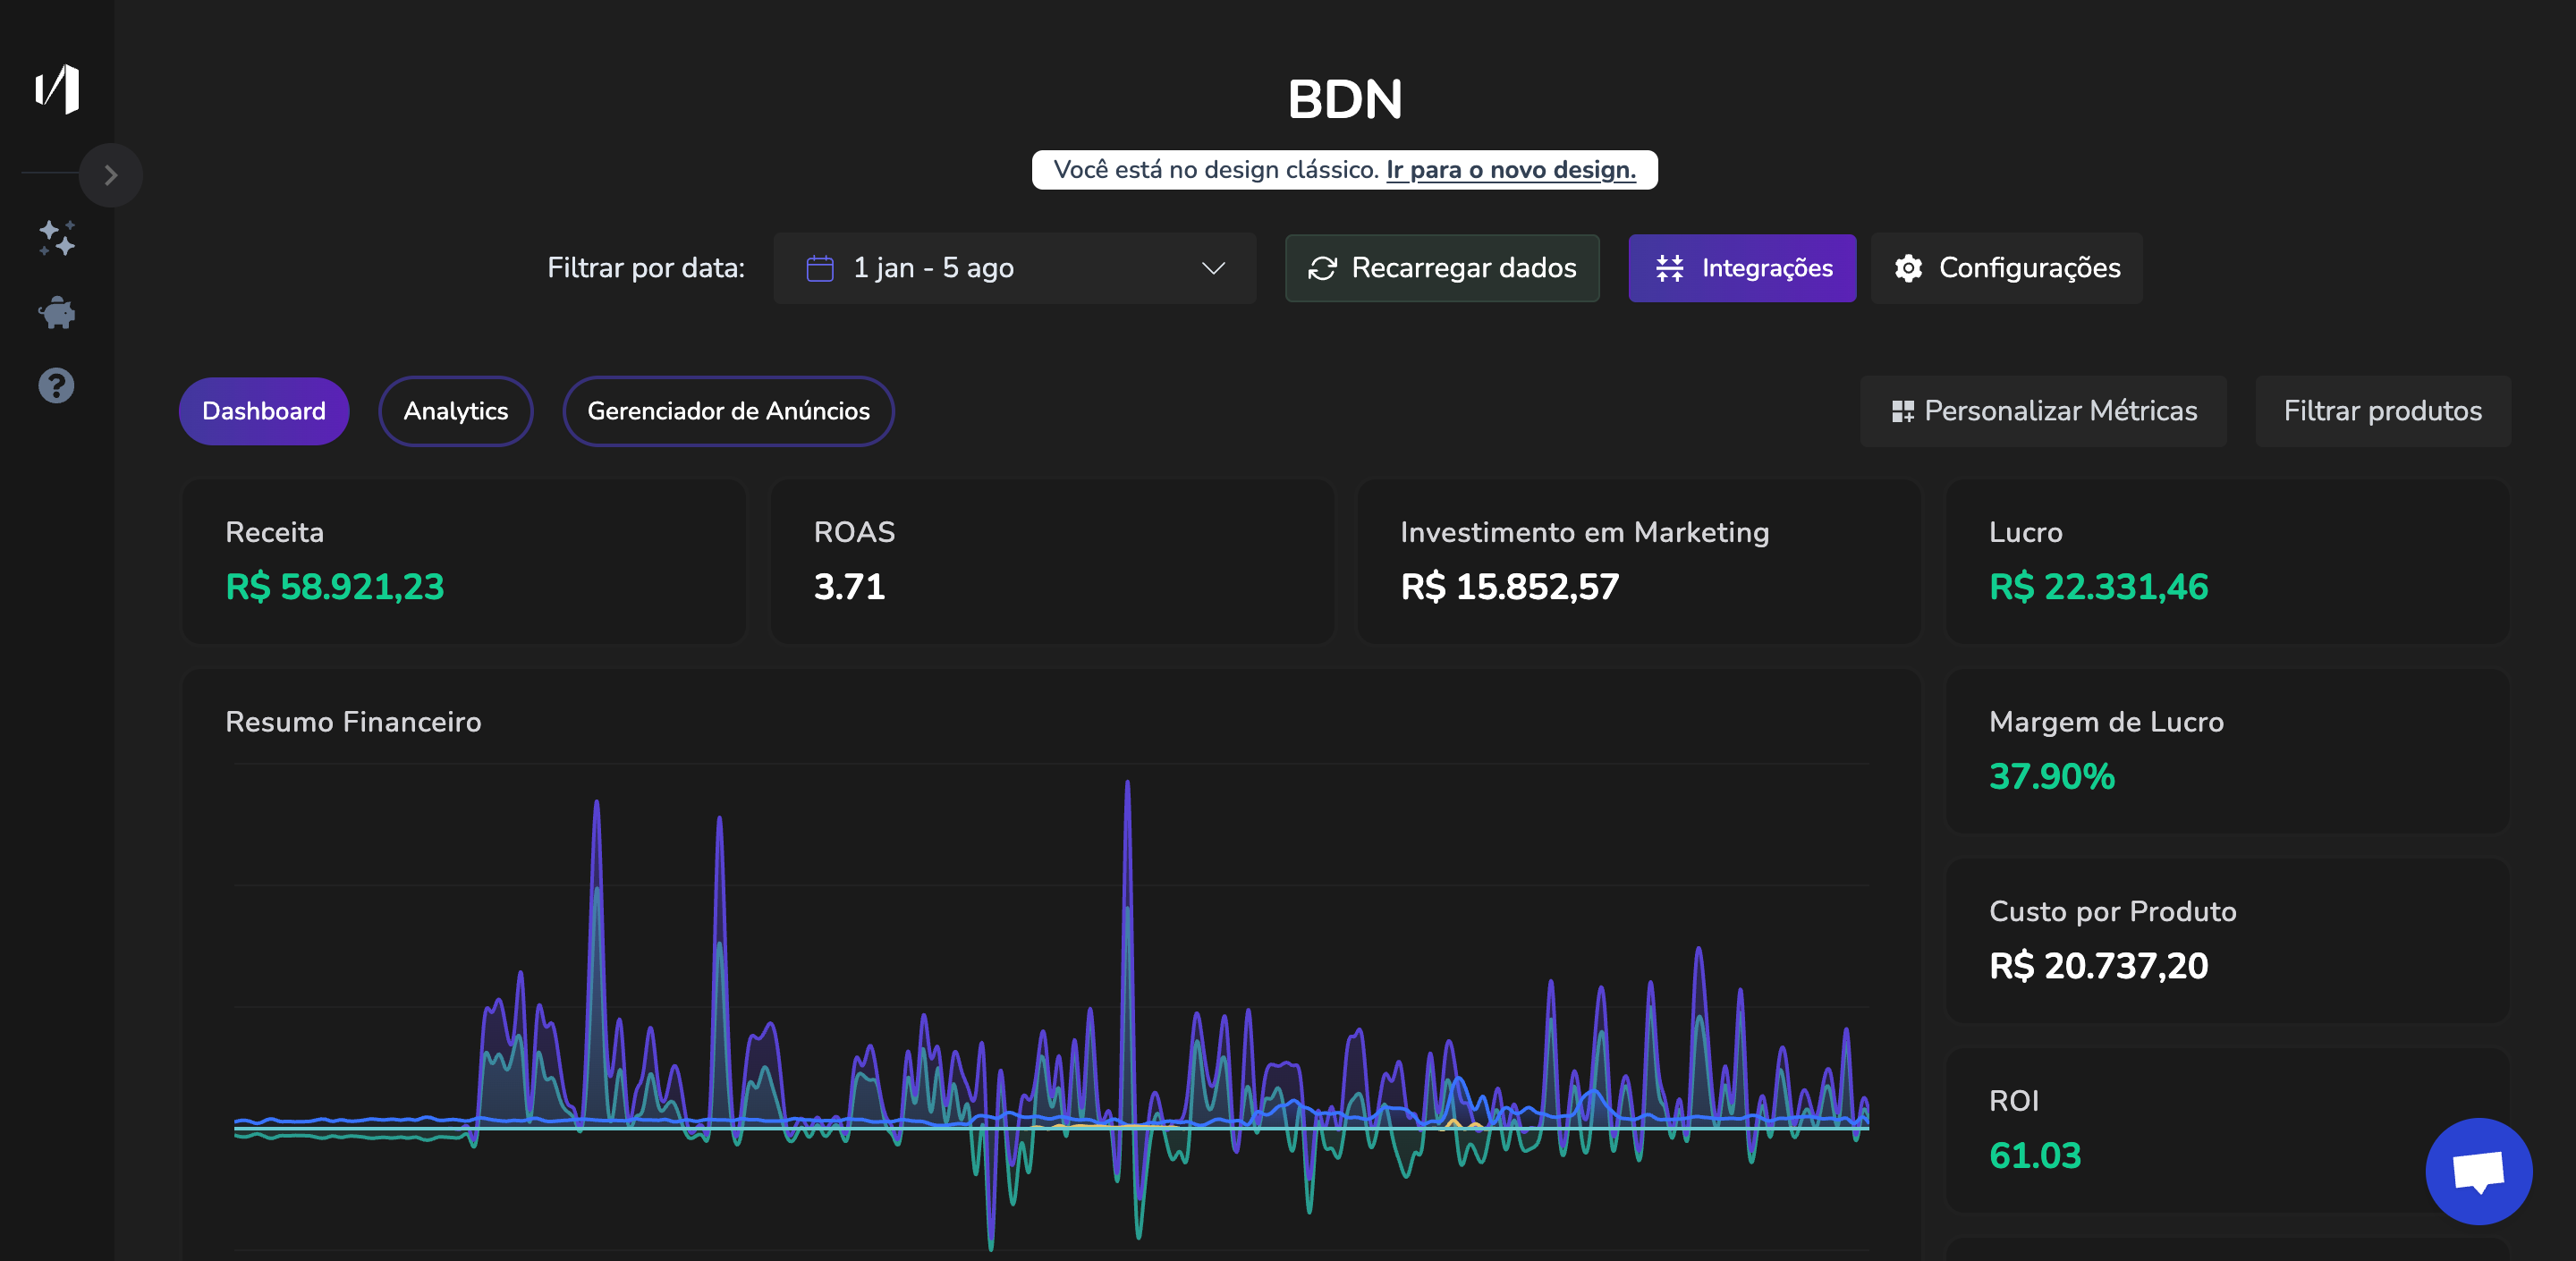
Task: Click the gear icon on Configurações
Action: click(1908, 268)
